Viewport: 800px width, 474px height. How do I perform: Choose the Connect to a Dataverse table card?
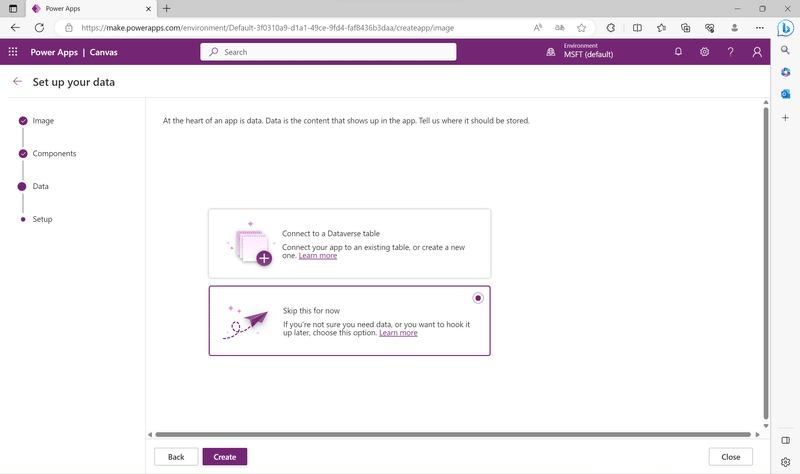tap(349, 243)
